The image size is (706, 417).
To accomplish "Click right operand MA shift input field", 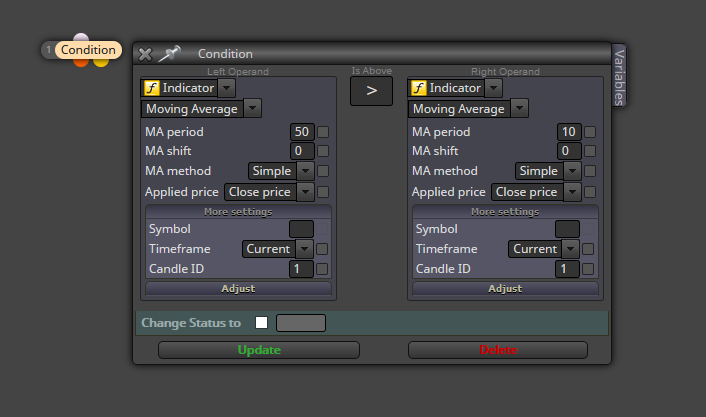I will point(569,150).
